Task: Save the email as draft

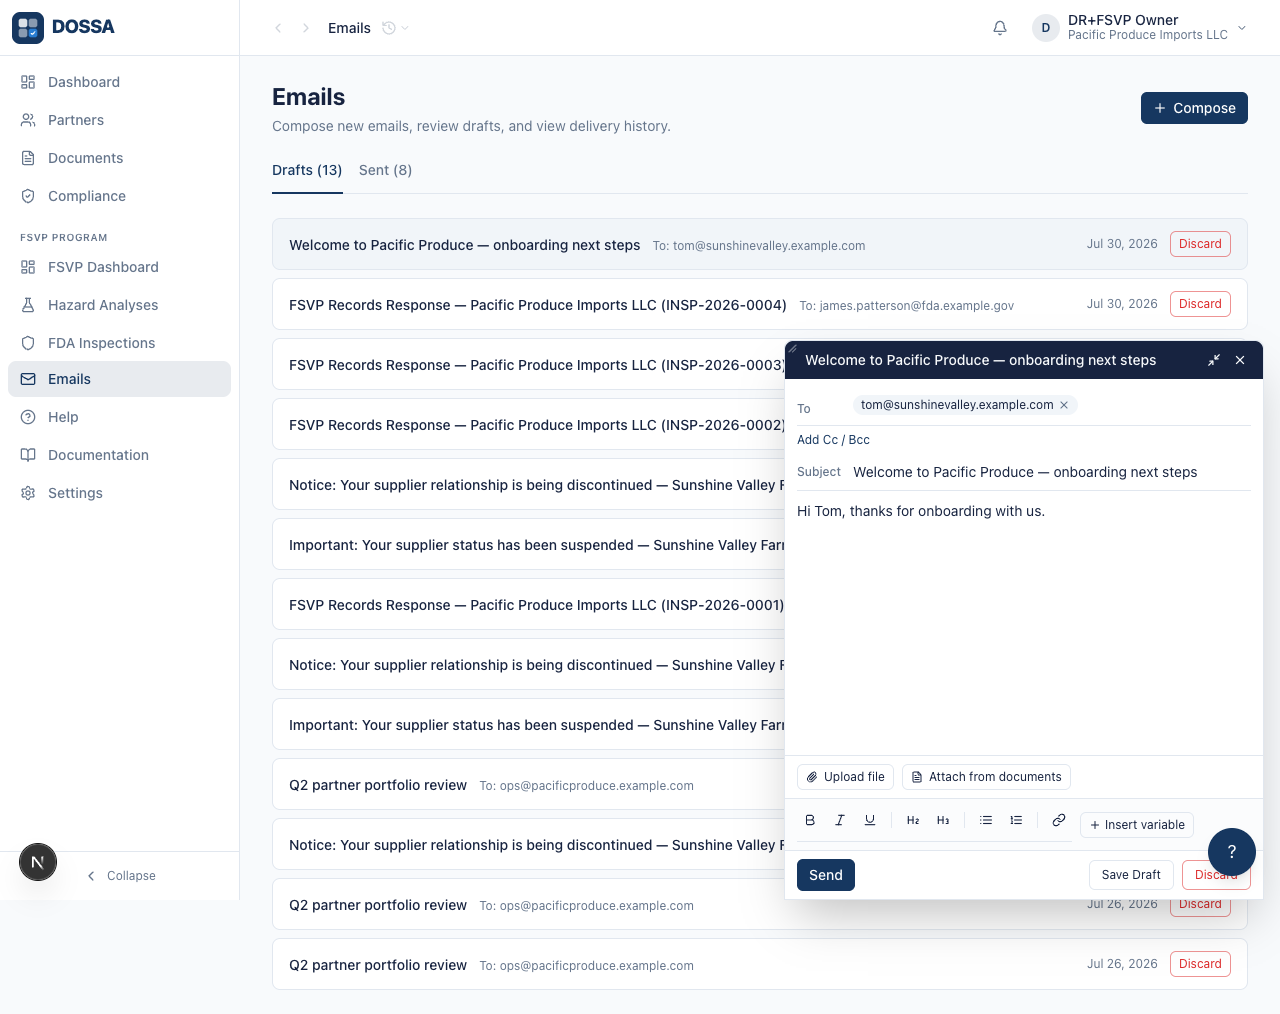Action: [x=1131, y=875]
